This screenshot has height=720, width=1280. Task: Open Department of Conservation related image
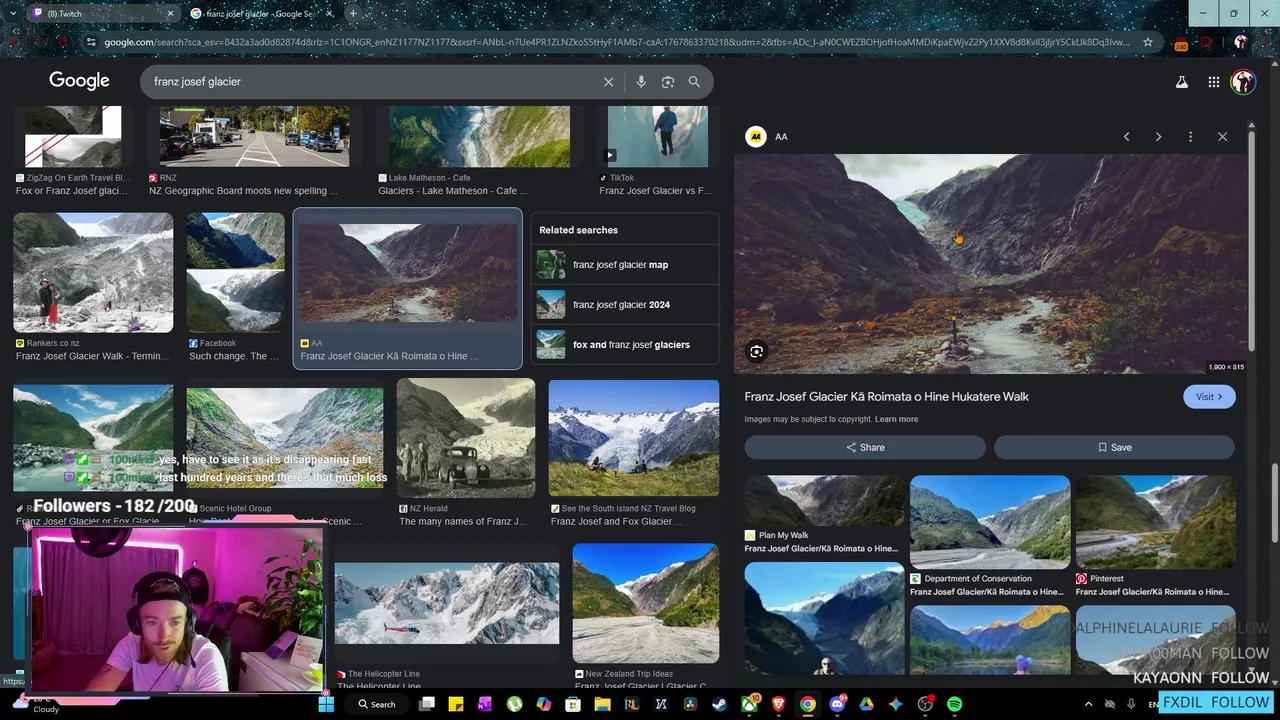point(990,522)
